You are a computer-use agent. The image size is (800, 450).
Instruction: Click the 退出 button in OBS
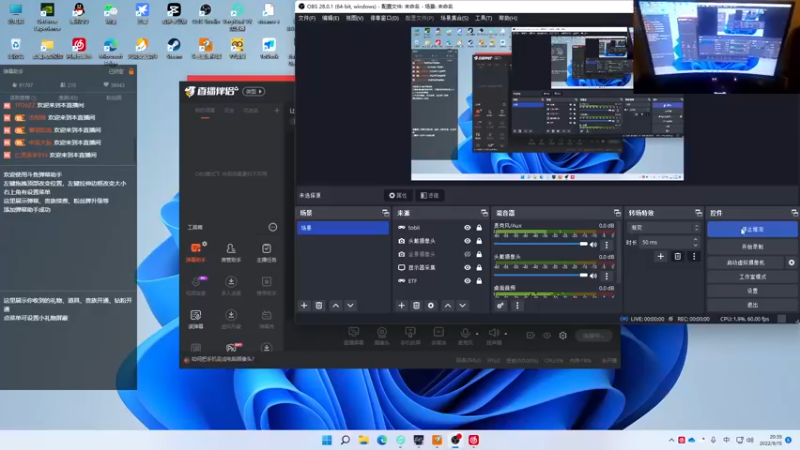[x=752, y=305]
